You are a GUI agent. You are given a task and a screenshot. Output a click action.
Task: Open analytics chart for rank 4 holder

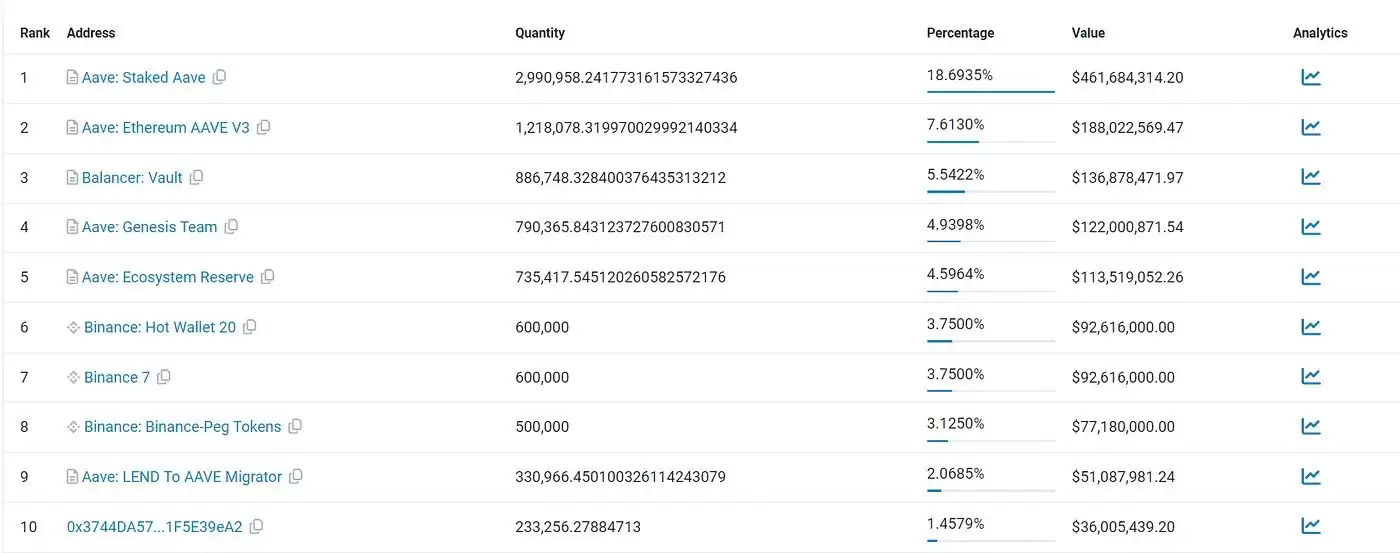coord(1310,227)
